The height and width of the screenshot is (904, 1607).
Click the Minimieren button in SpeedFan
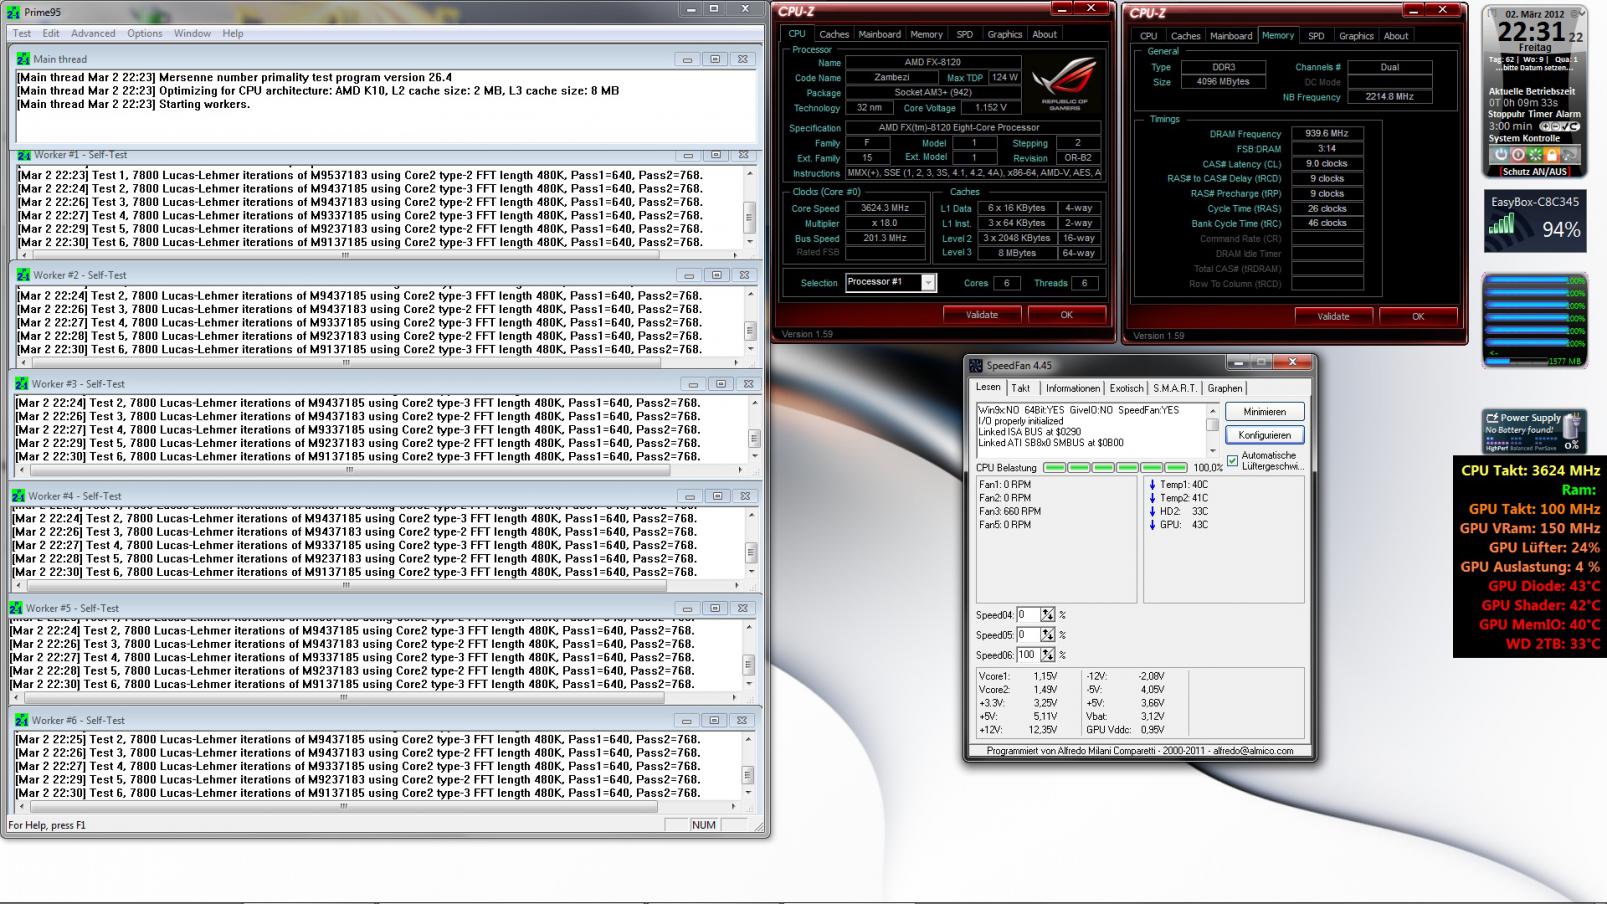(x=1265, y=412)
